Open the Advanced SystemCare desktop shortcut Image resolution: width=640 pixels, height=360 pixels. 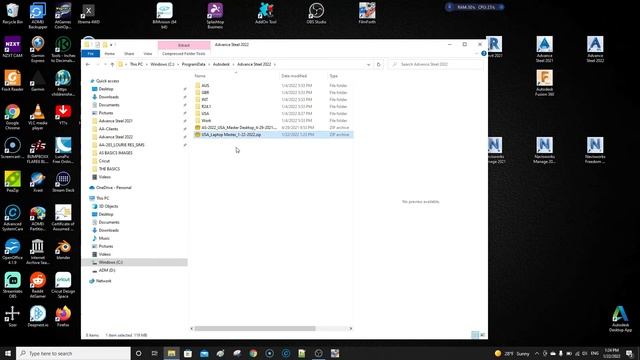click(12, 218)
